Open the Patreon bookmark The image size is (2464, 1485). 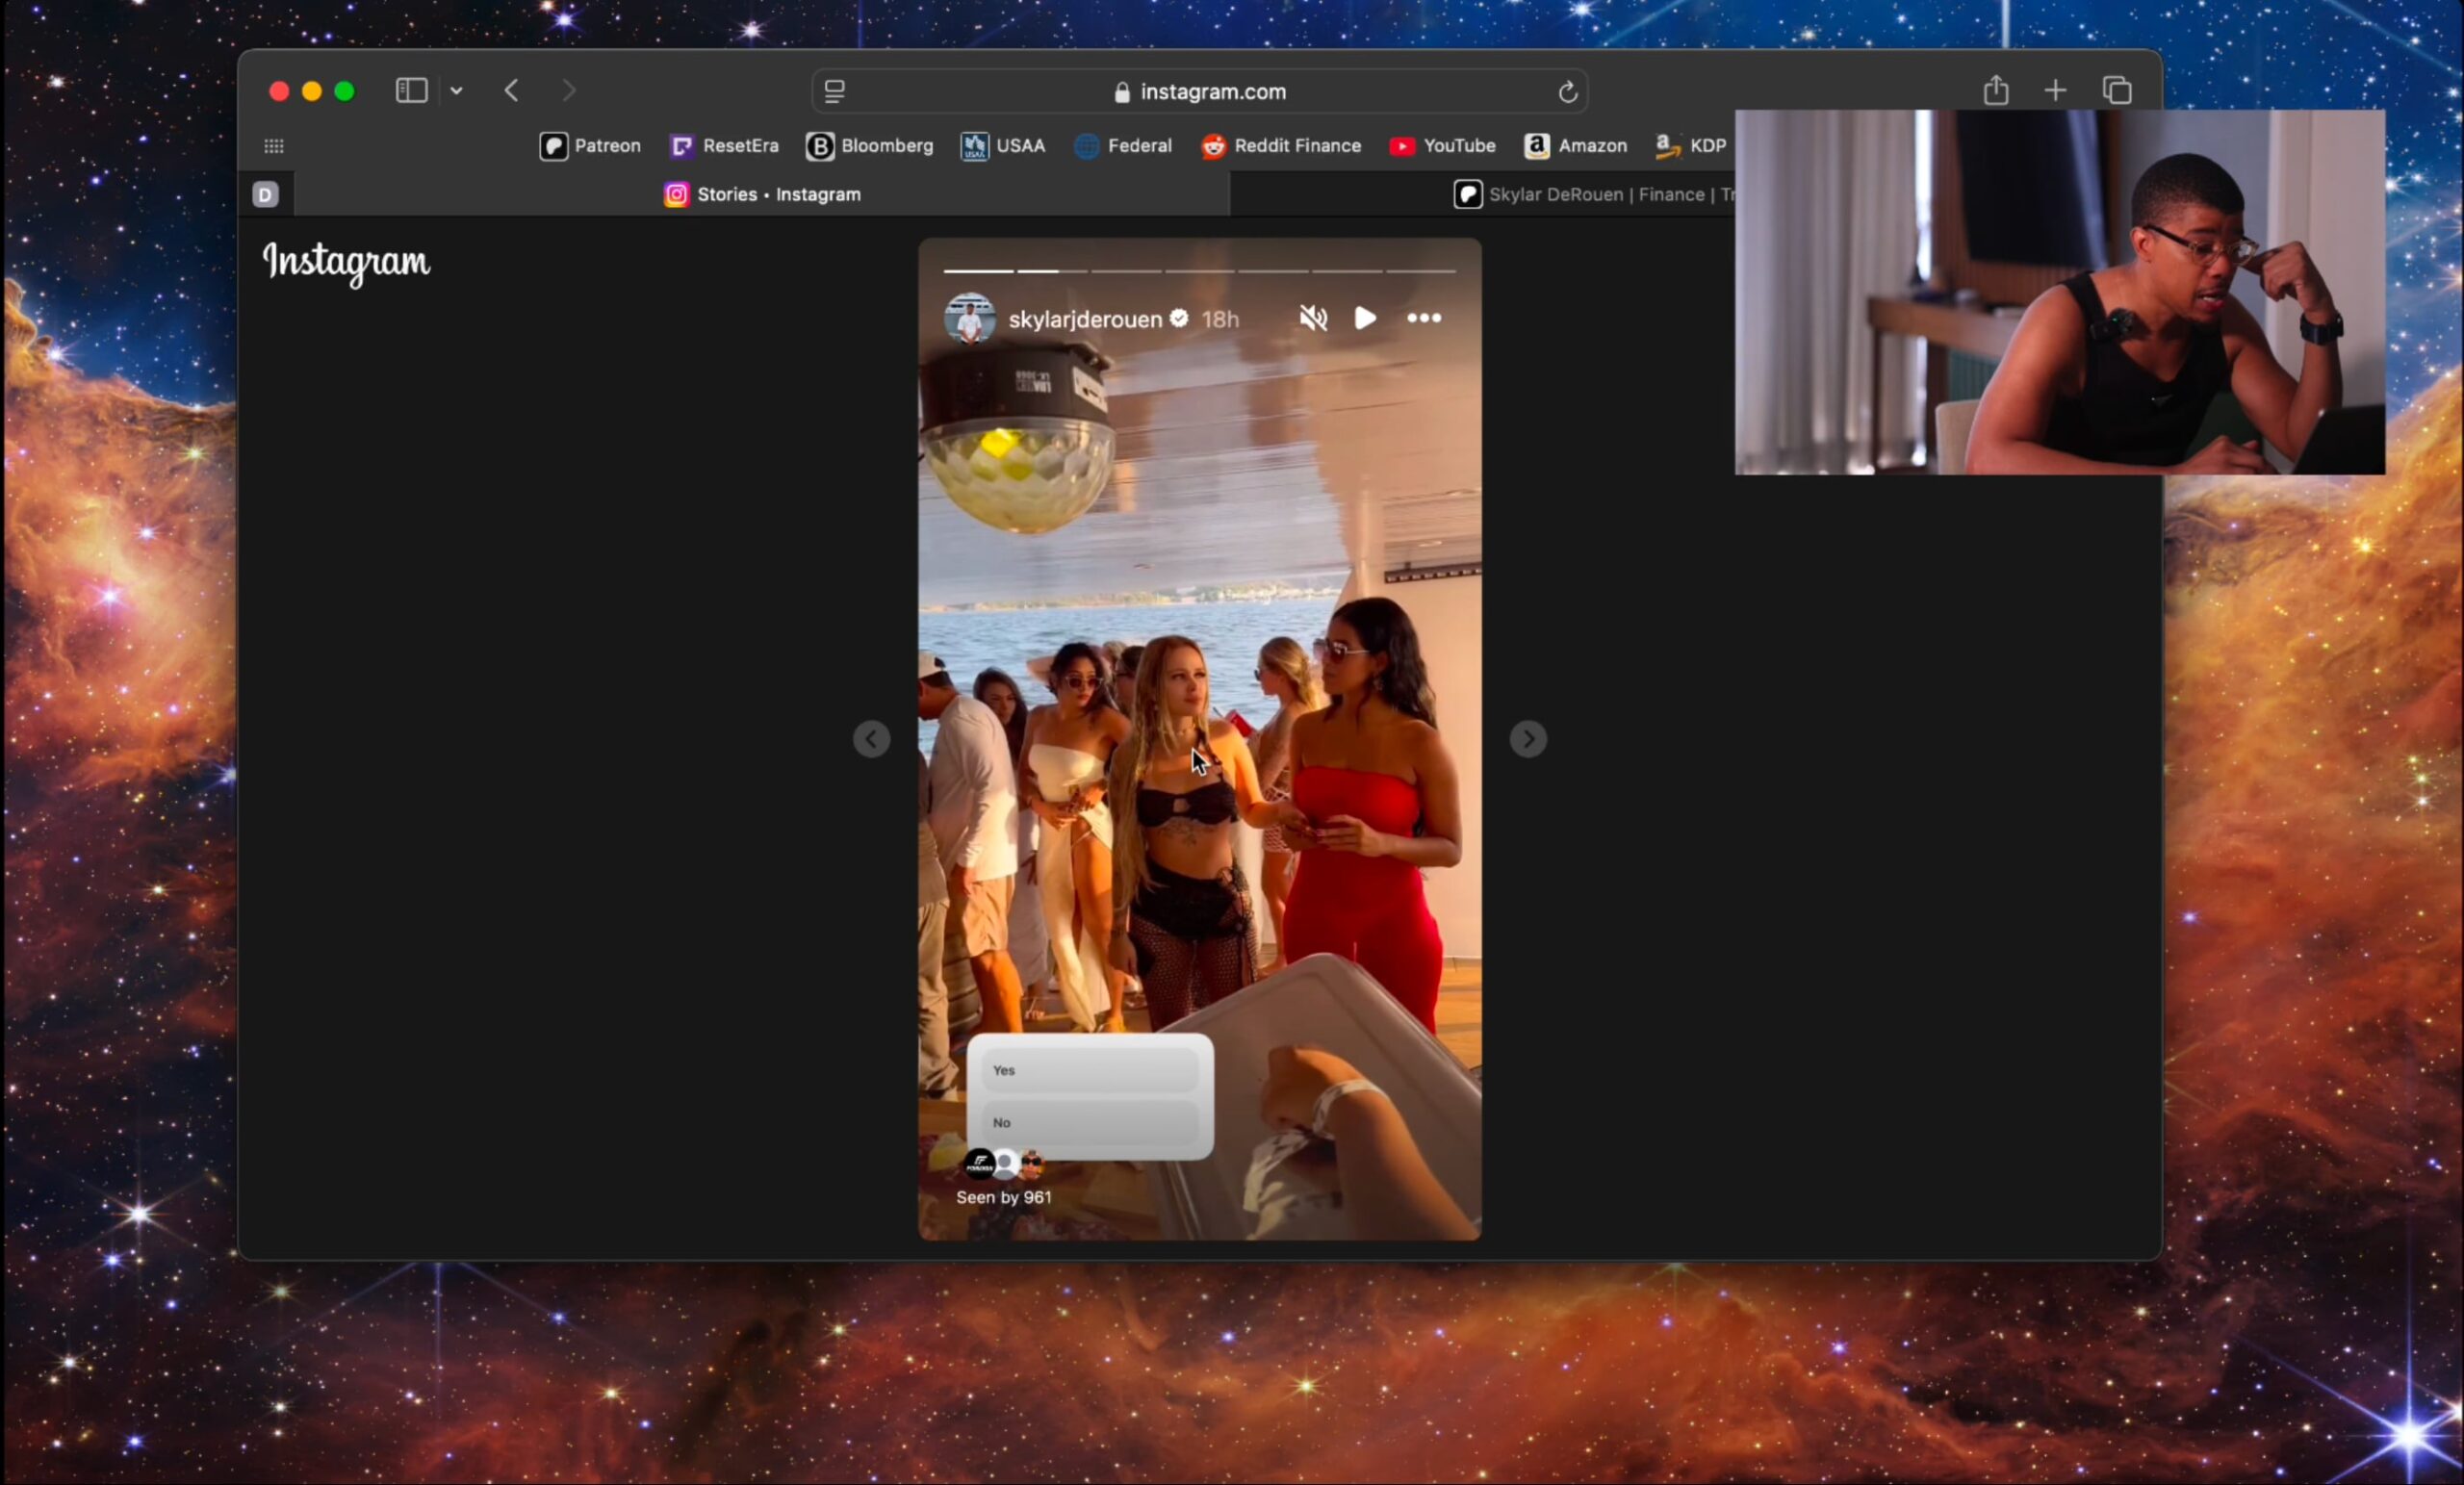[x=590, y=146]
